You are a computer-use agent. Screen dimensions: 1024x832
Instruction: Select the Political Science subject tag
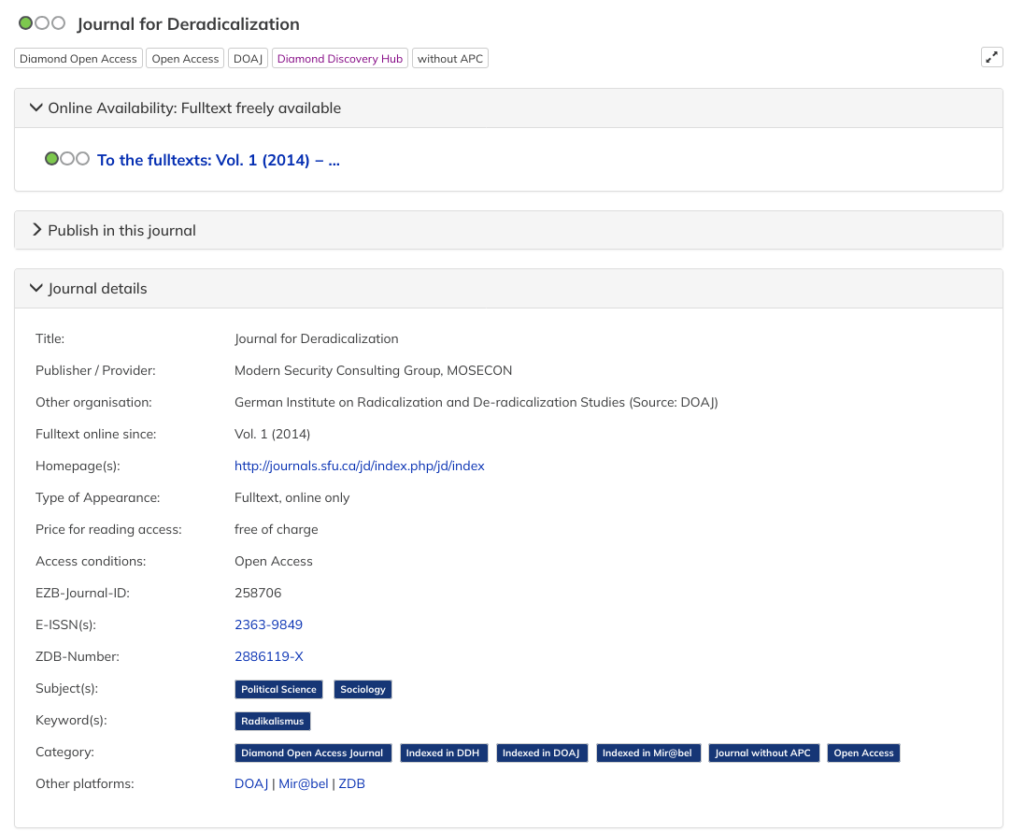tap(278, 689)
